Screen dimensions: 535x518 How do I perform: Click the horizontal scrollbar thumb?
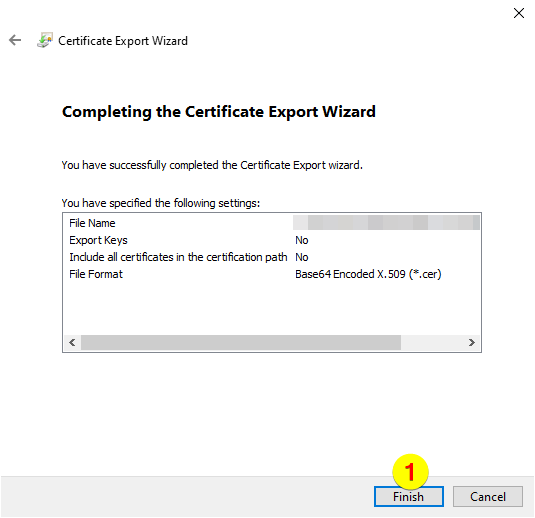pyautogui.click(x=241, y=342)
